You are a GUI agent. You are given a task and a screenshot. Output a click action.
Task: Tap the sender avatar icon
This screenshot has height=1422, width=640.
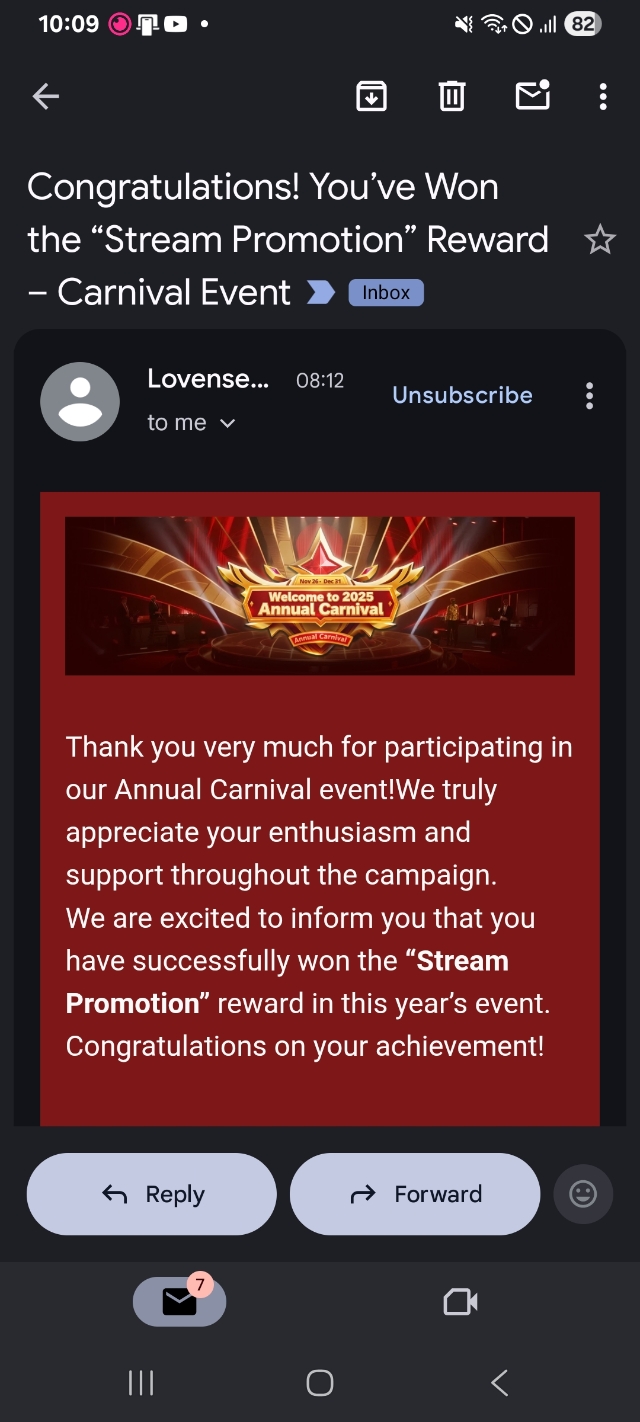80,401
